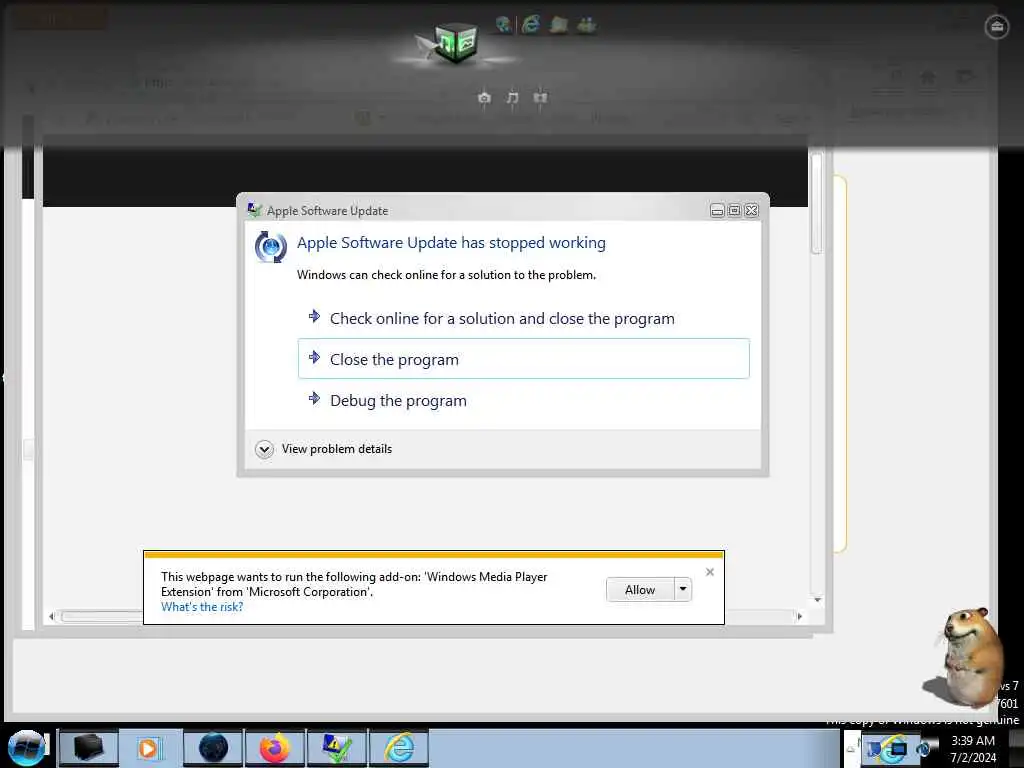The width and height of the screenshot is (1024, 768).
Task: Choose Debug the program option
Action: [523, 400]
